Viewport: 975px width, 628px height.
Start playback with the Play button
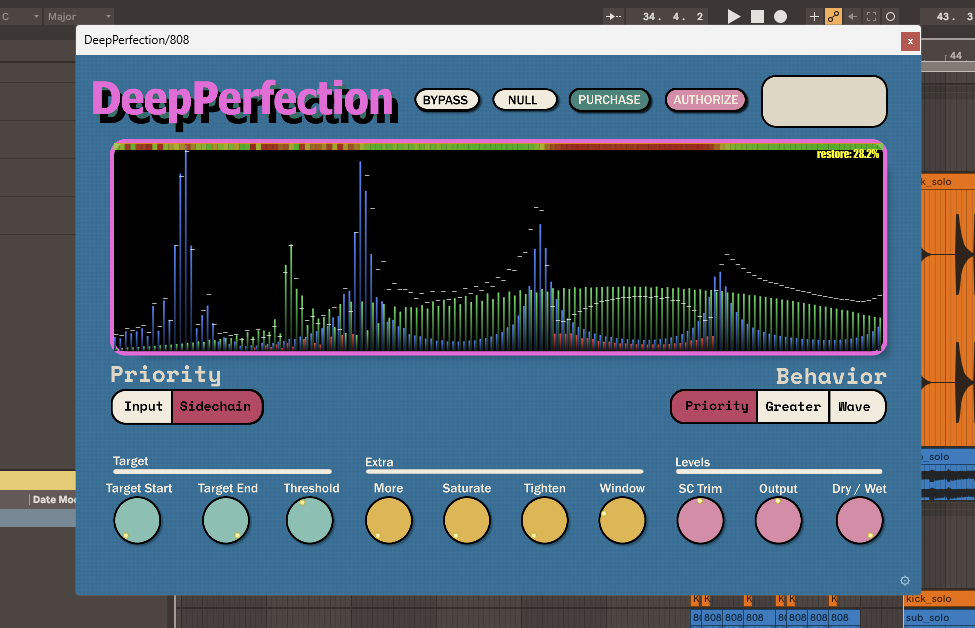click(x=734, y=16)
